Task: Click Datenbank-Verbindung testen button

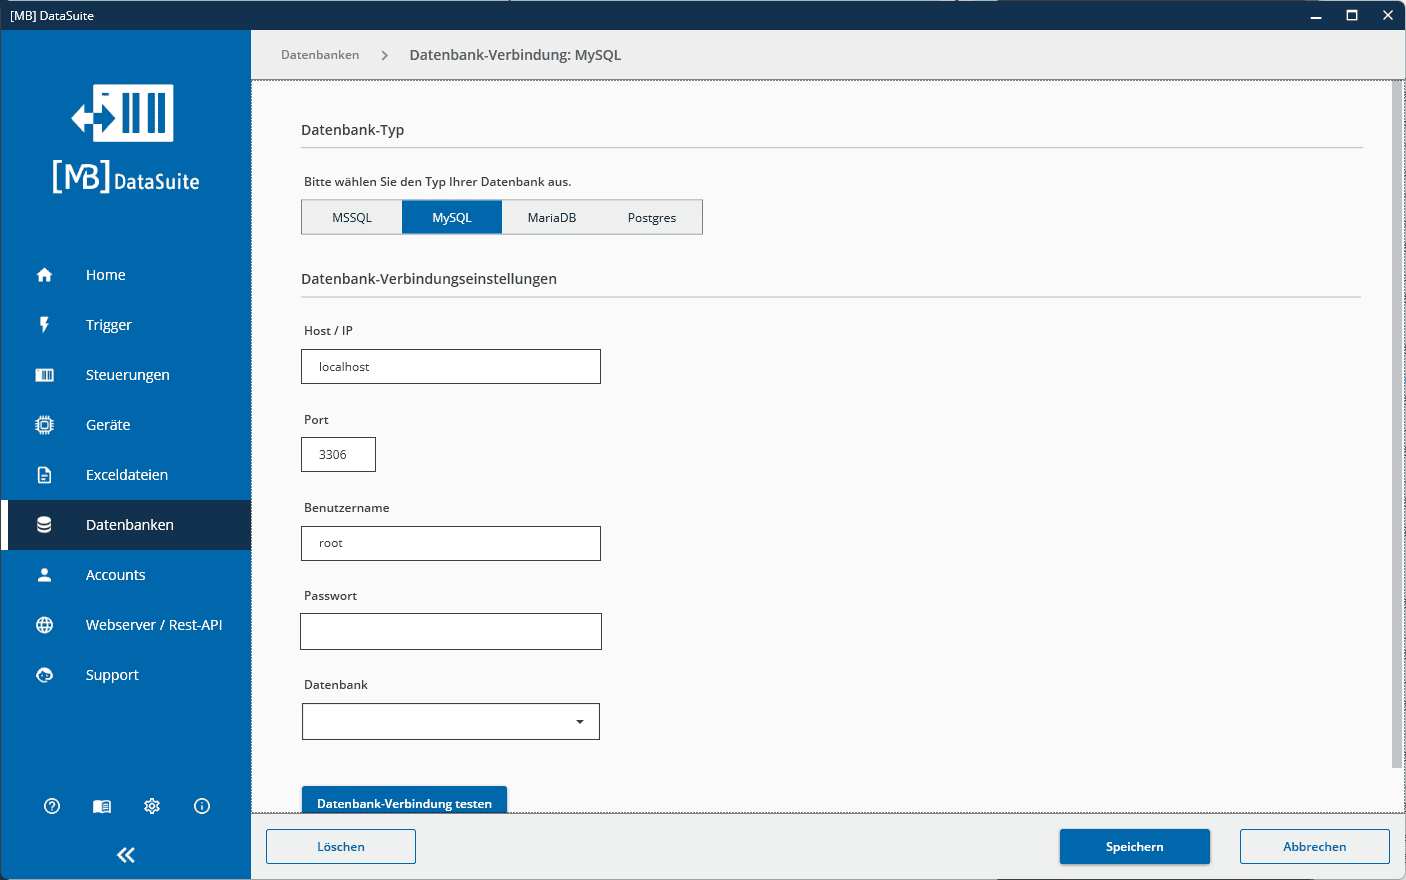Action: [404, 801]
